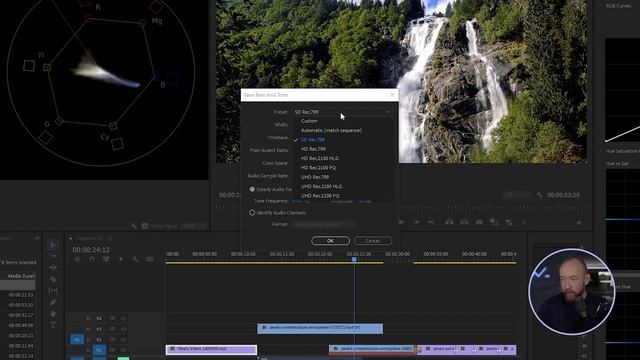Click Go to Out point control
Image resolution: width=640 pixels, height=360 pixels.
tap(431, 222)
